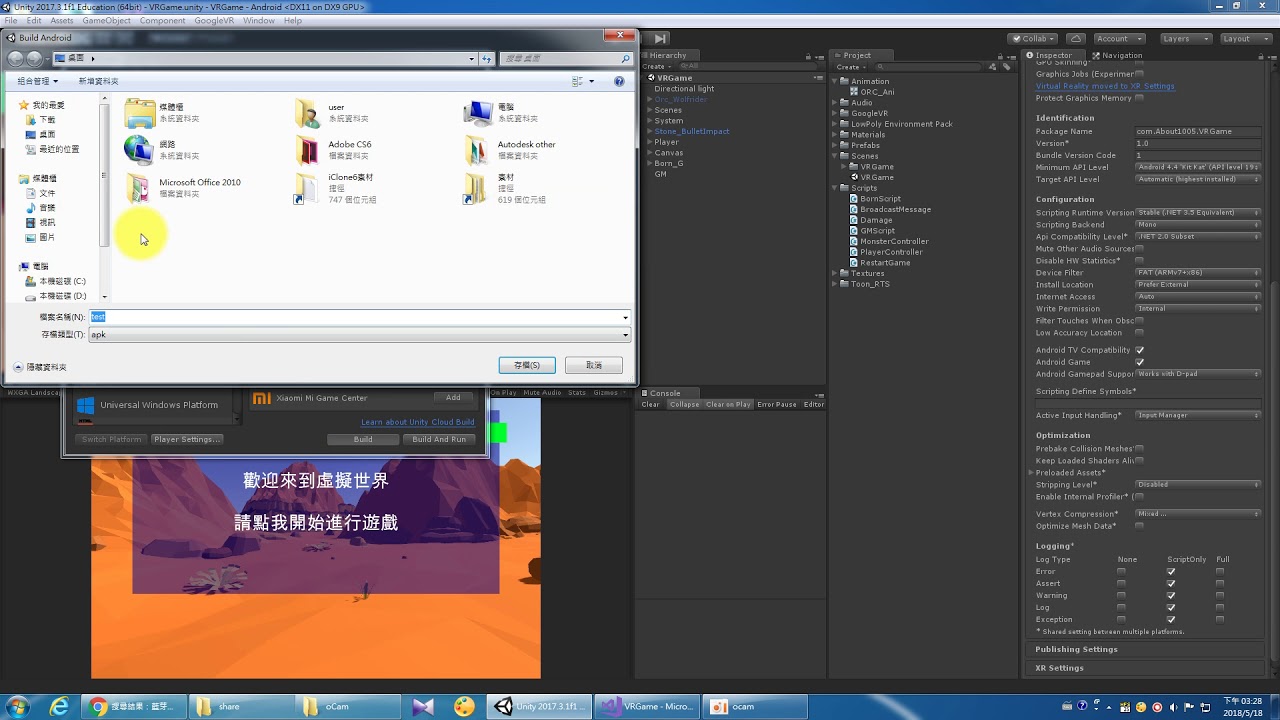1280x720 pixels.
Task: Open the Scripting Backend dropdown
Action: coord(1198,224)
